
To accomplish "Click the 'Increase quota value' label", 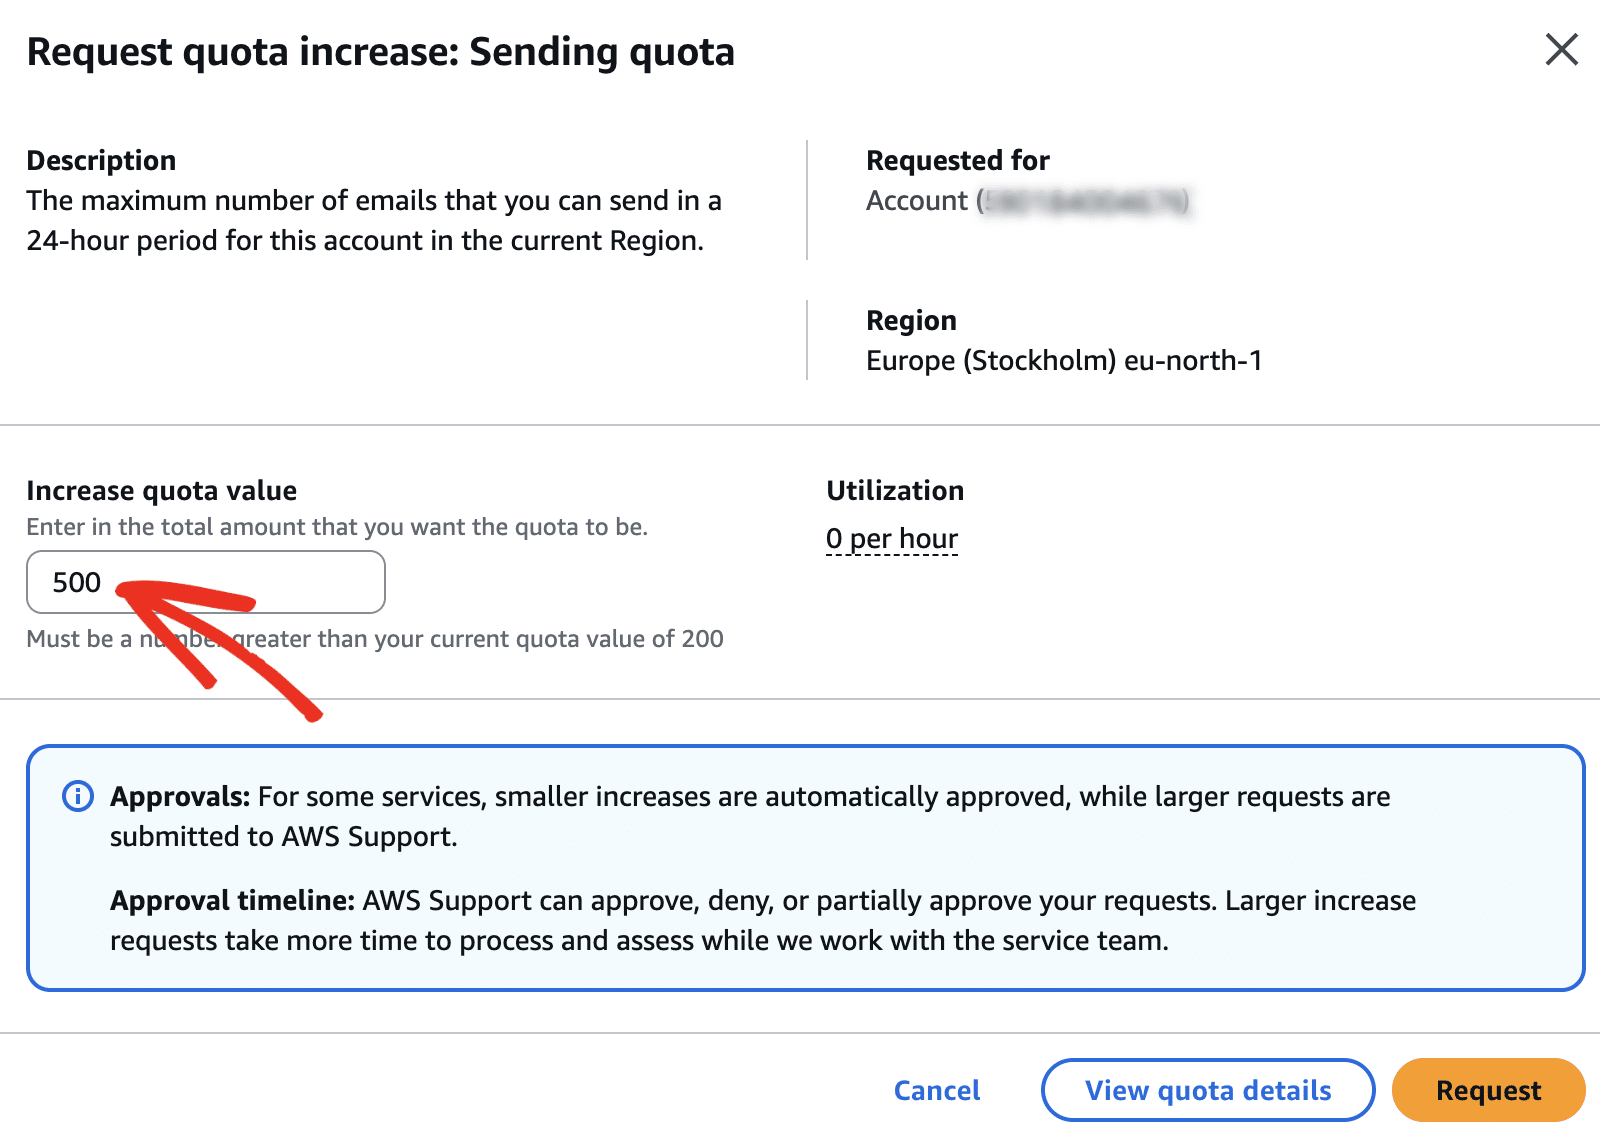I will click(x=162, y=490).
